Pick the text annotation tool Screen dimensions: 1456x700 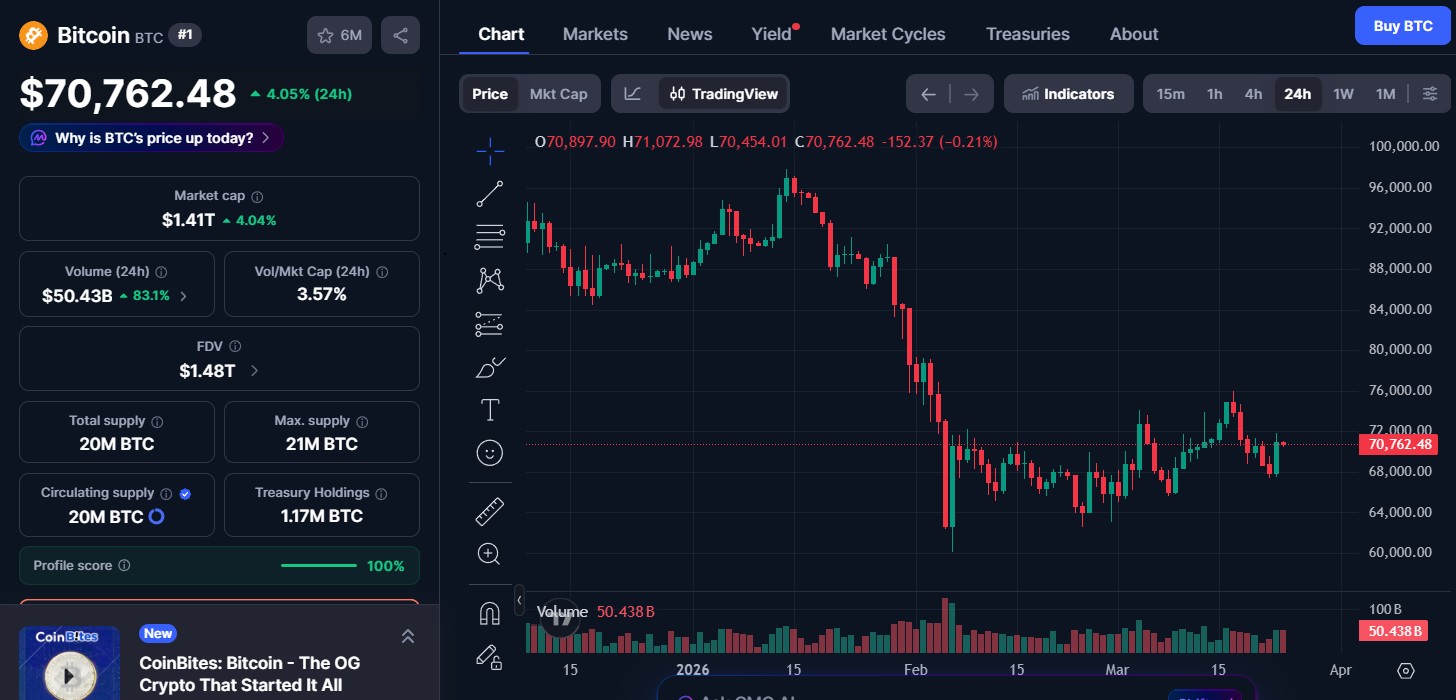click(x=490, y=409)
